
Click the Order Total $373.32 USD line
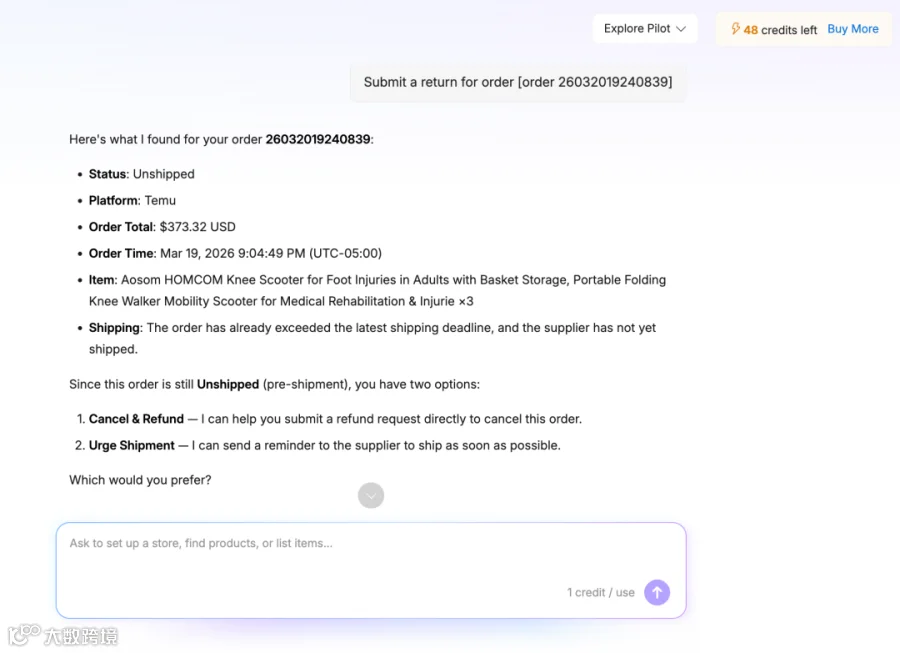162,227
